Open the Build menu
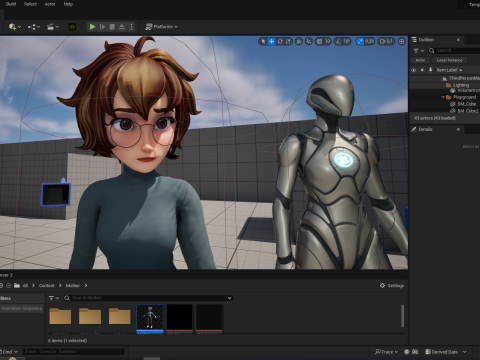 click(x=11, y=4)
